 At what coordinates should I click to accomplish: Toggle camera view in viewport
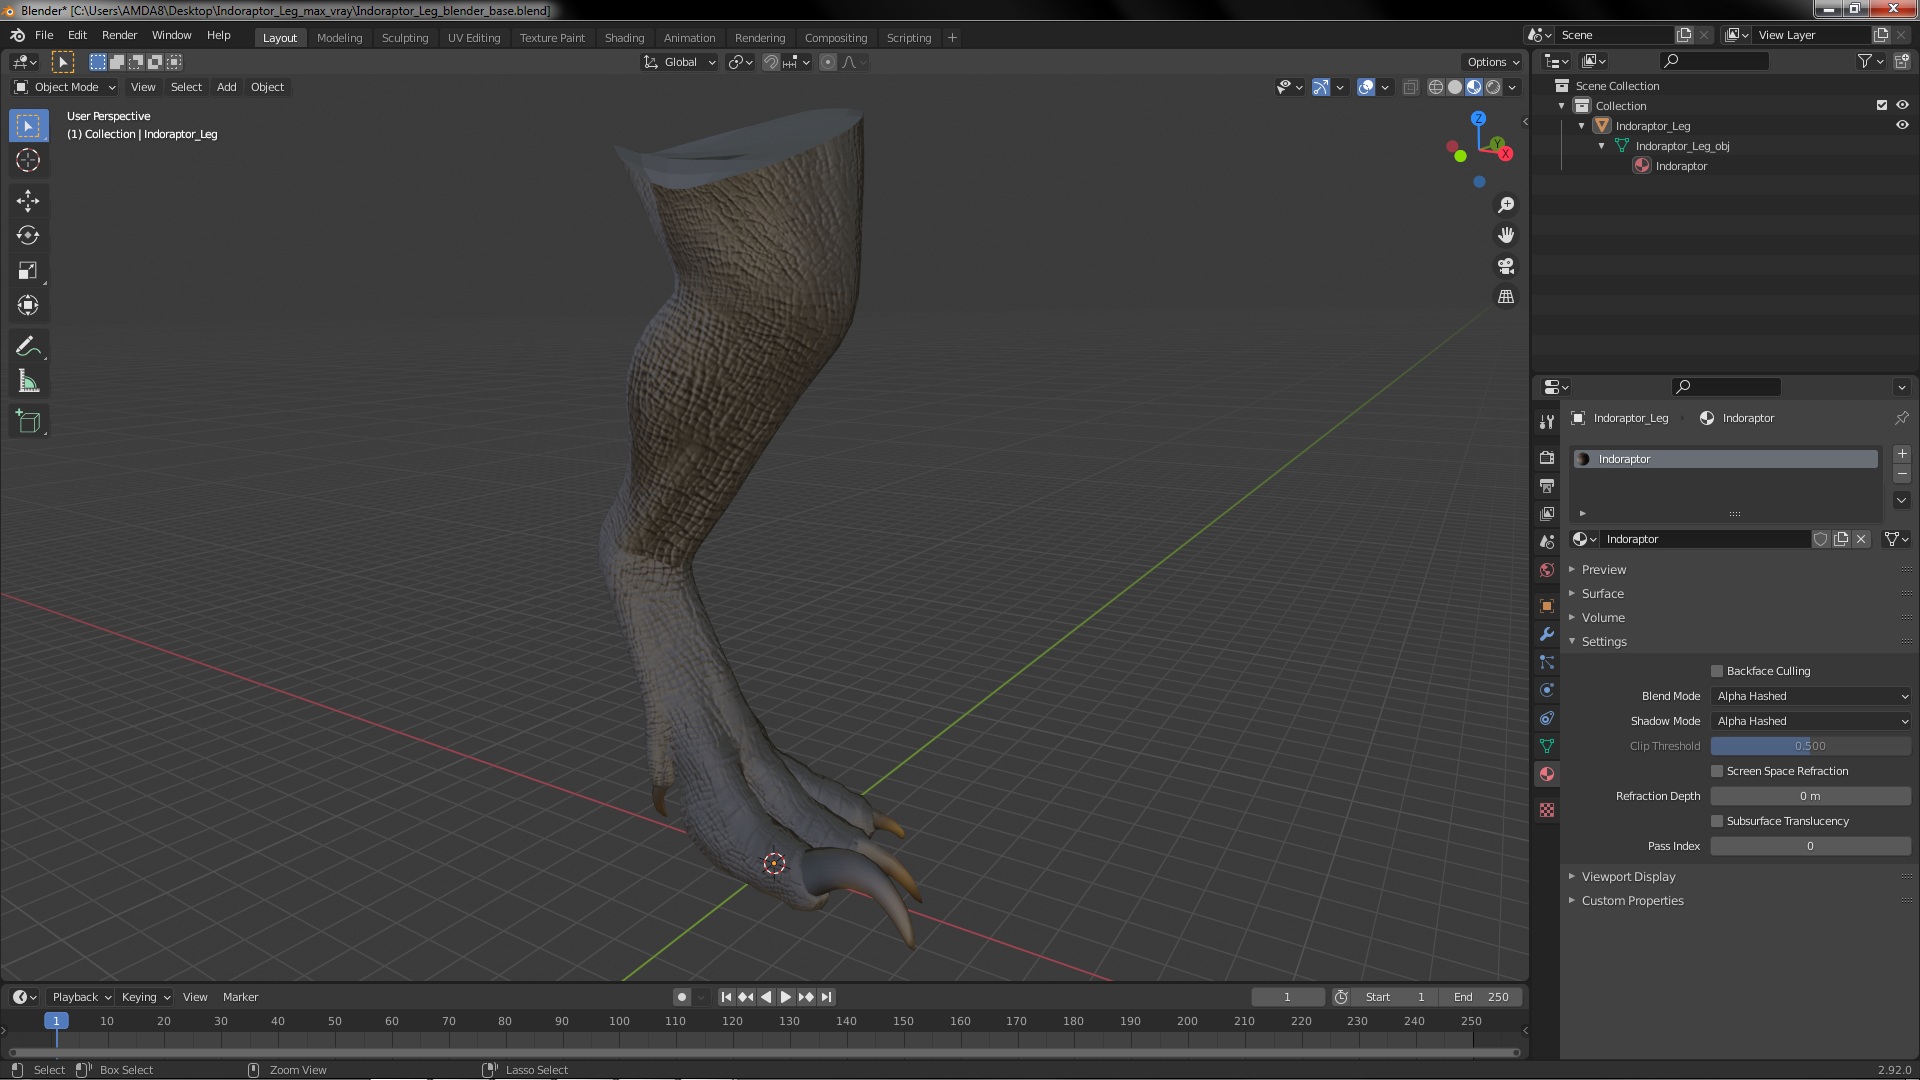[1506, 266]
